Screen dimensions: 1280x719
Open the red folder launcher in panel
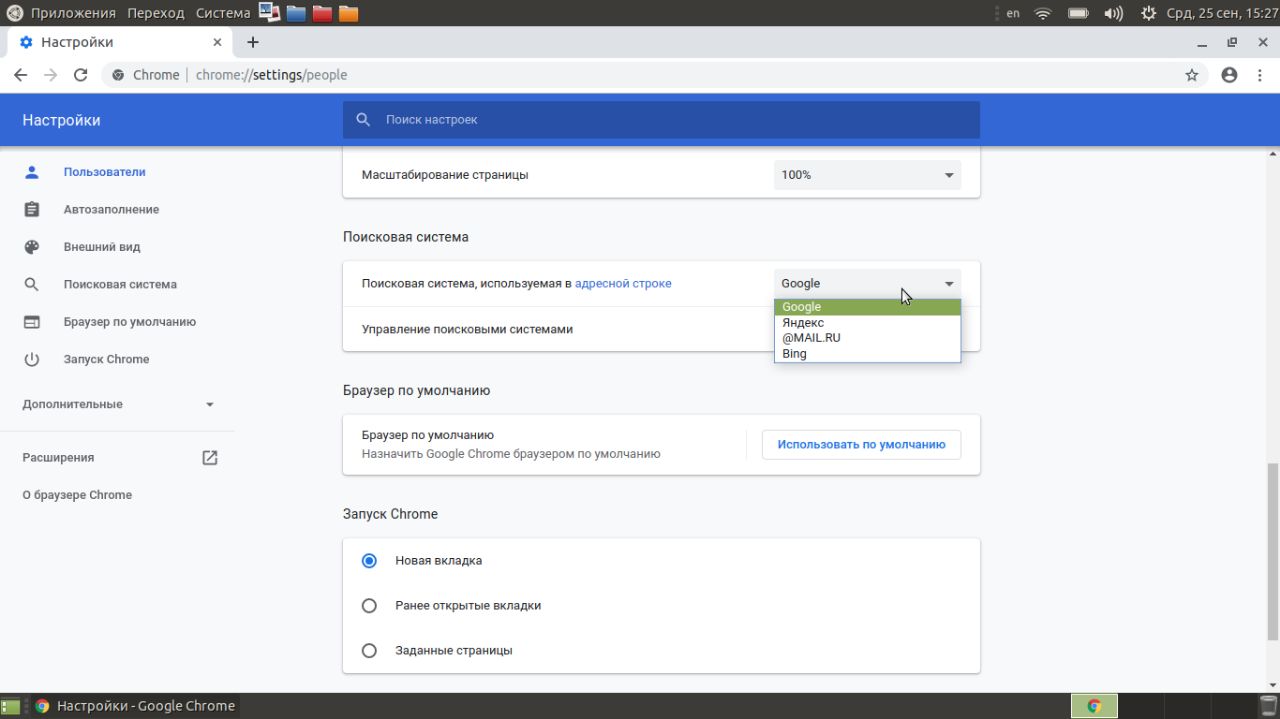point(322,13)
